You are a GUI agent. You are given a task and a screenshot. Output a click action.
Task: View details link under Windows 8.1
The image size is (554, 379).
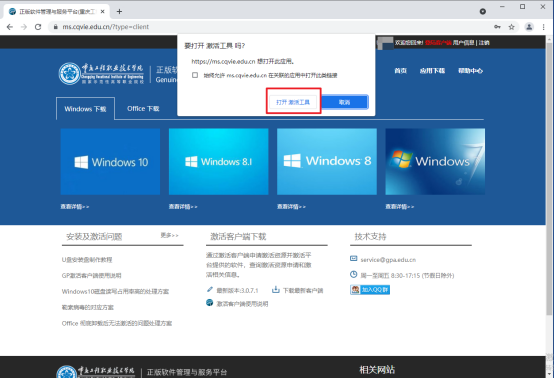pos(183,207)
